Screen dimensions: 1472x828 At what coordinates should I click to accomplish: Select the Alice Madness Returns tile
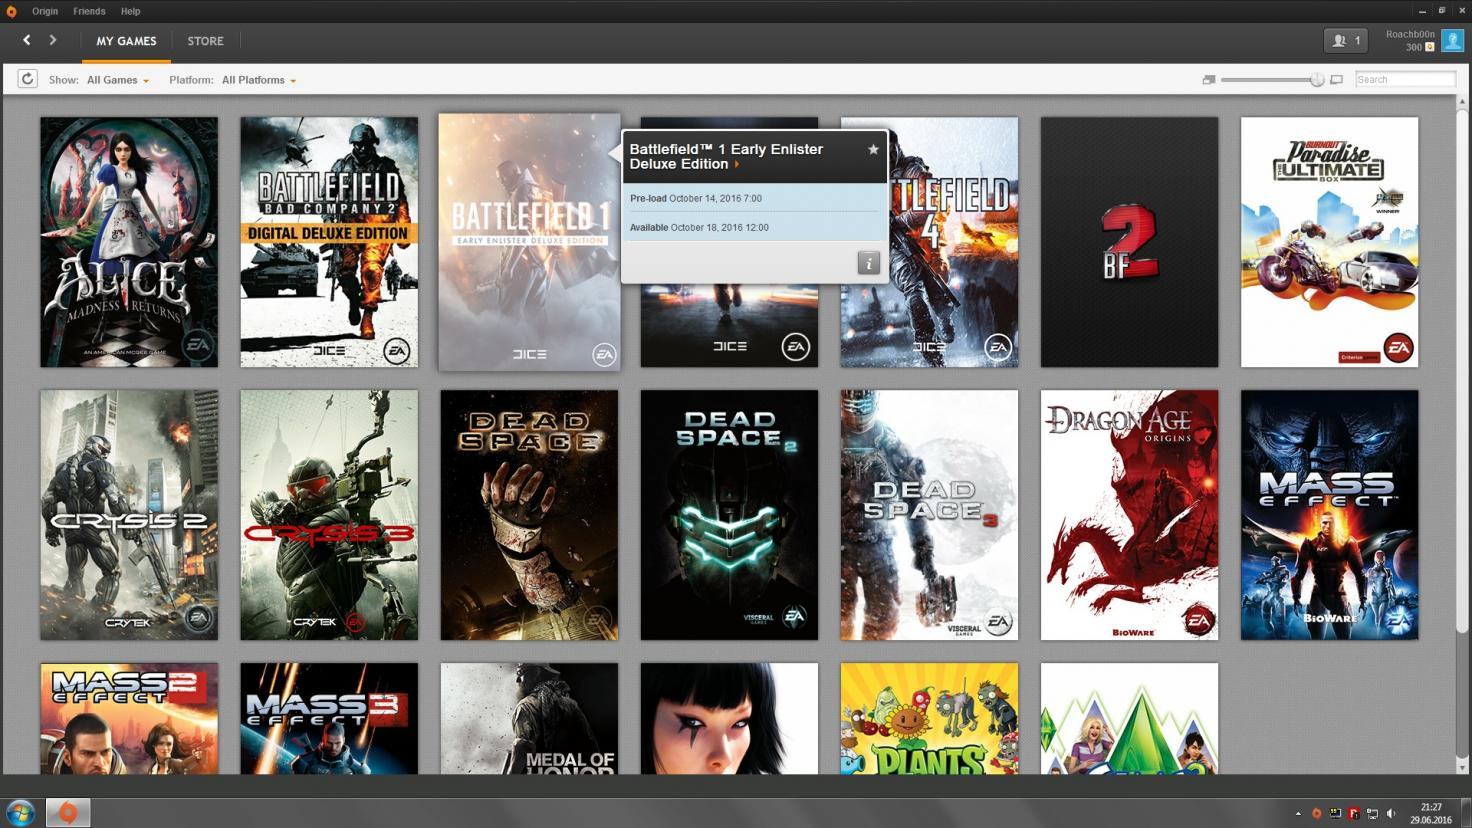(x=129, y=242)
